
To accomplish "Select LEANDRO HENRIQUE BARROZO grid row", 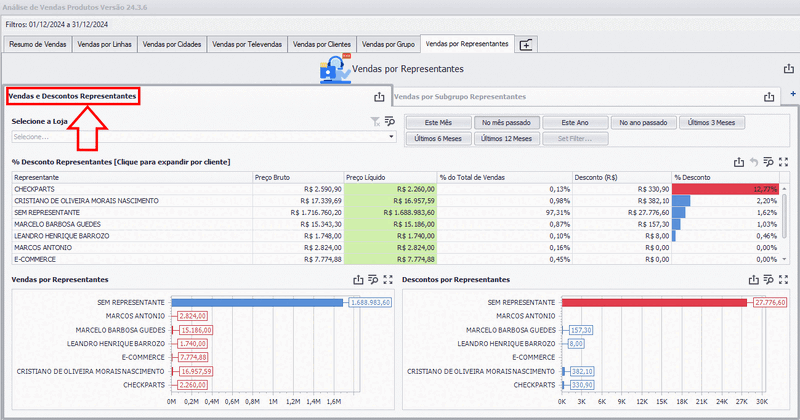I will (395, 236).
